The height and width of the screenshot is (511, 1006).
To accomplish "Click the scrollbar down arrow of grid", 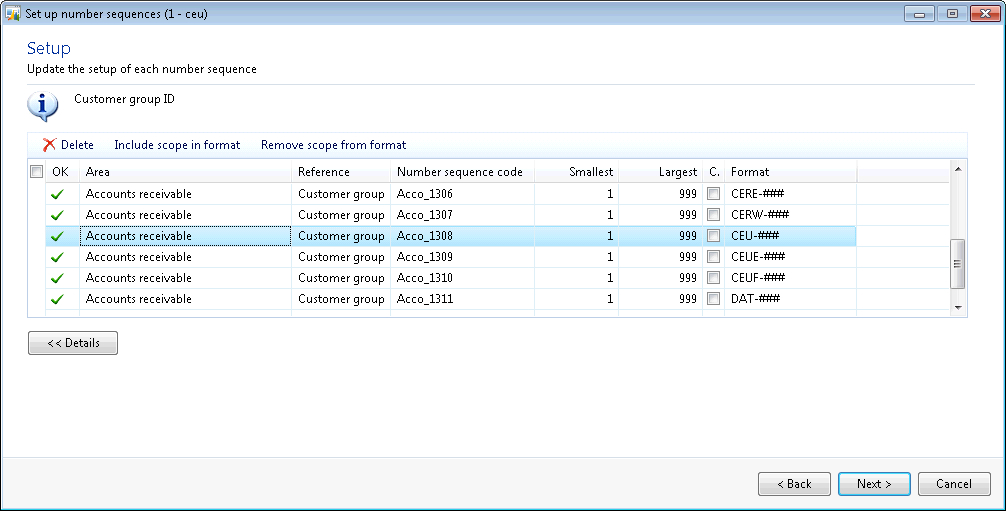I will coord(958,307).
